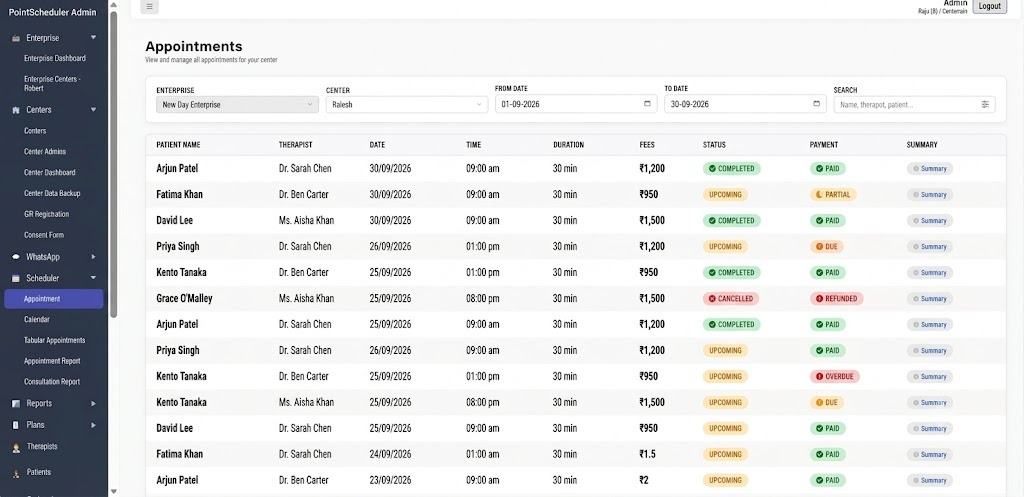Open Center Dashboard menu item

tap(50, 172)
